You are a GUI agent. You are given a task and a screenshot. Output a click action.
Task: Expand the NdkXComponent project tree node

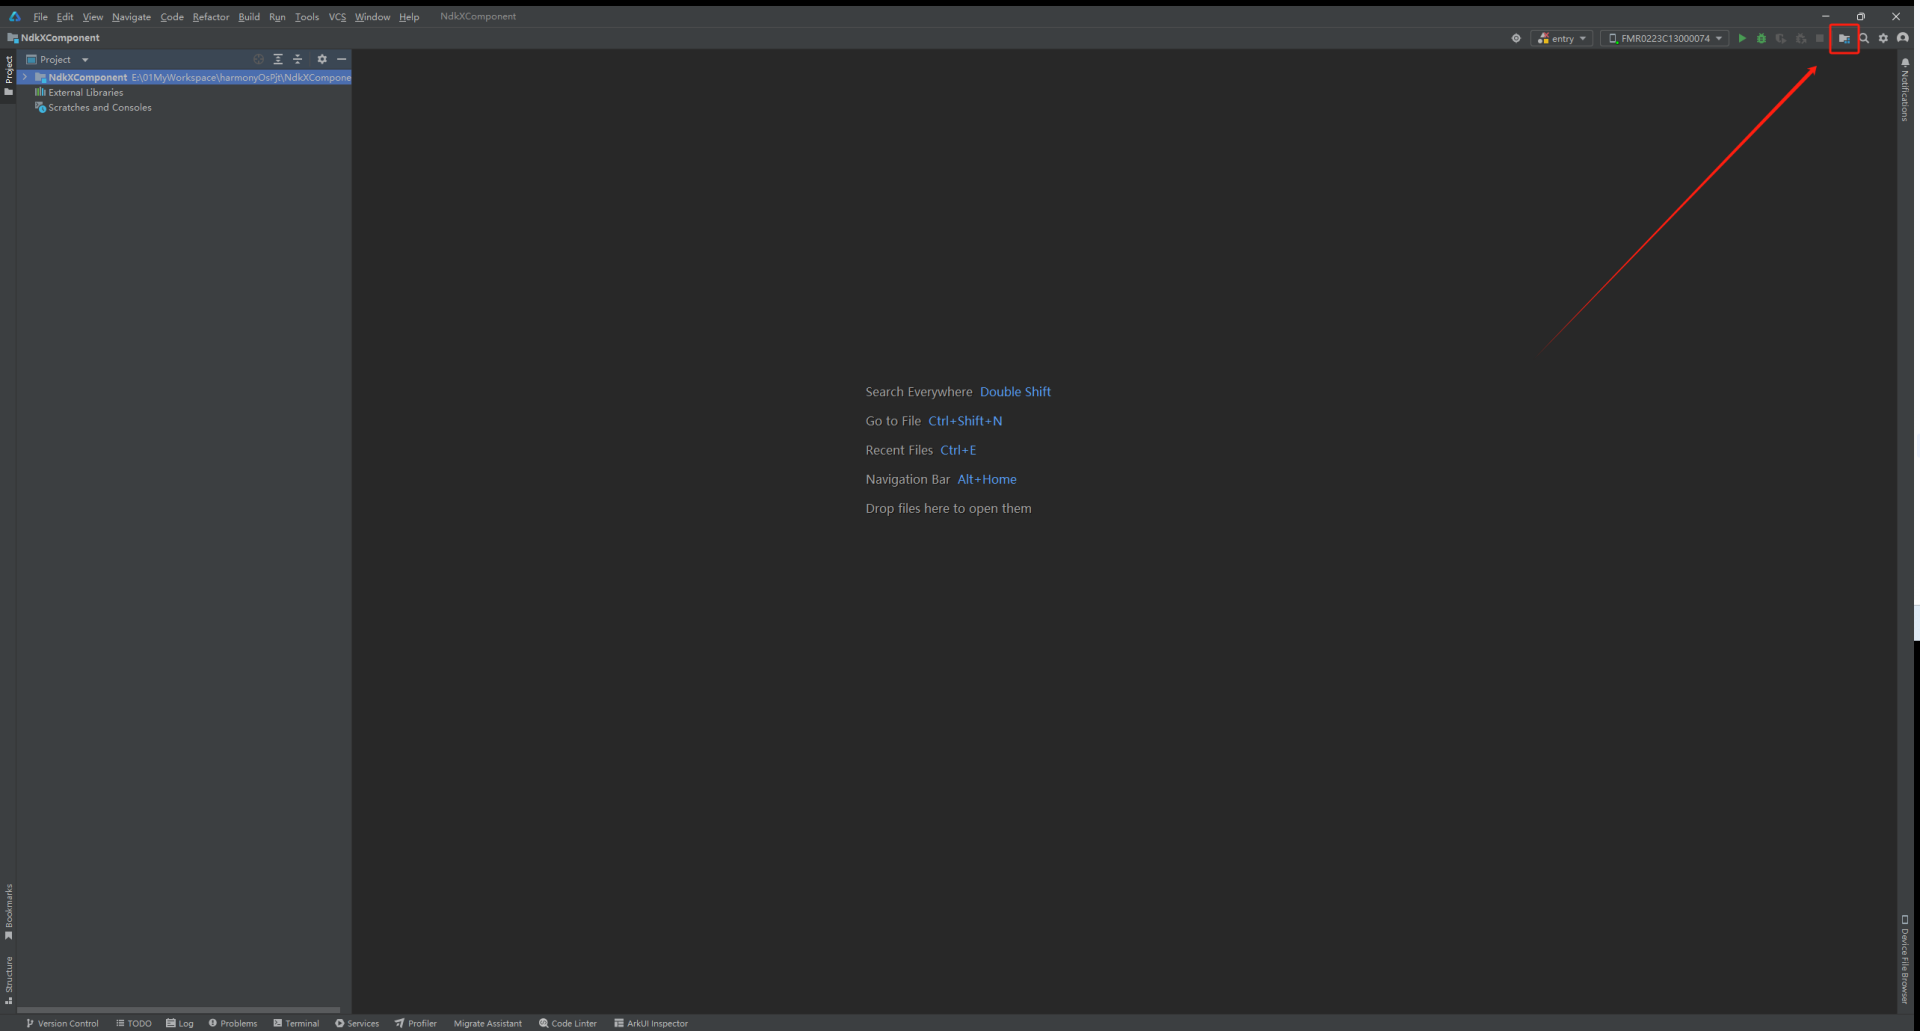(25, 77)
